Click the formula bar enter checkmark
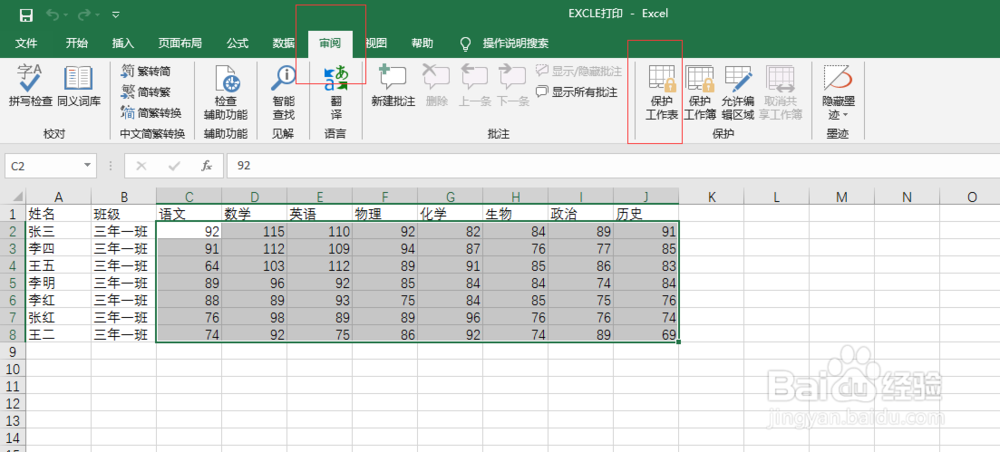The width and height of the screenshot is (1000, 452). [x=174, y=166]
